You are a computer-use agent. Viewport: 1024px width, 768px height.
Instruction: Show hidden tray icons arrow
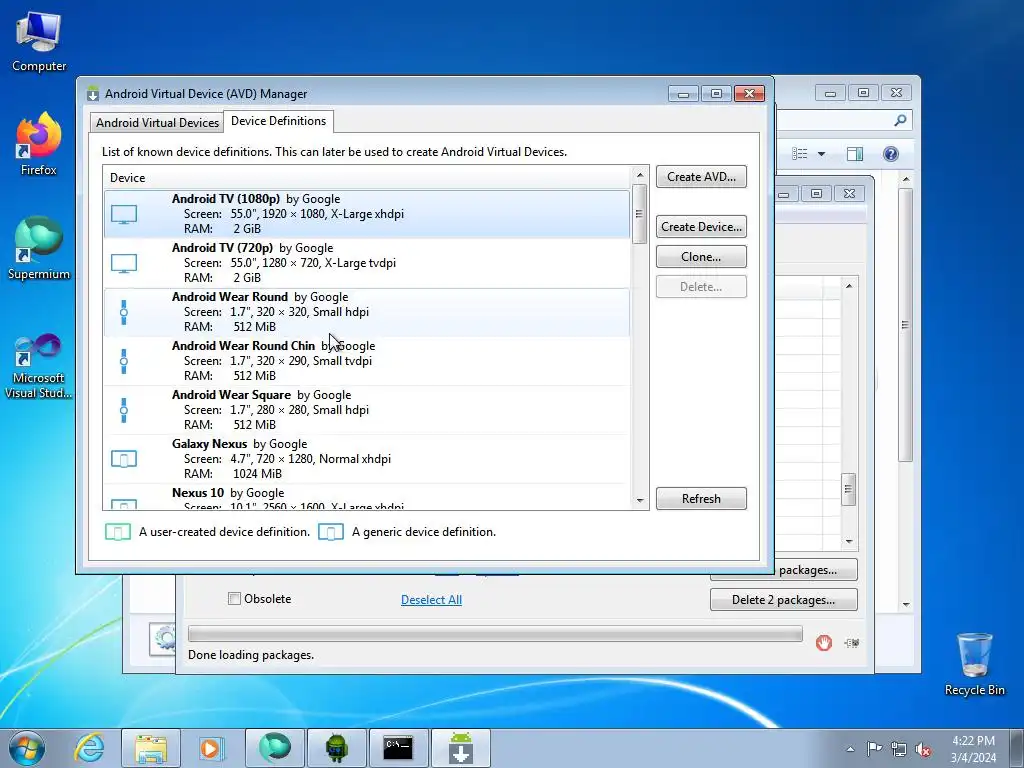[x=850, y=749]
